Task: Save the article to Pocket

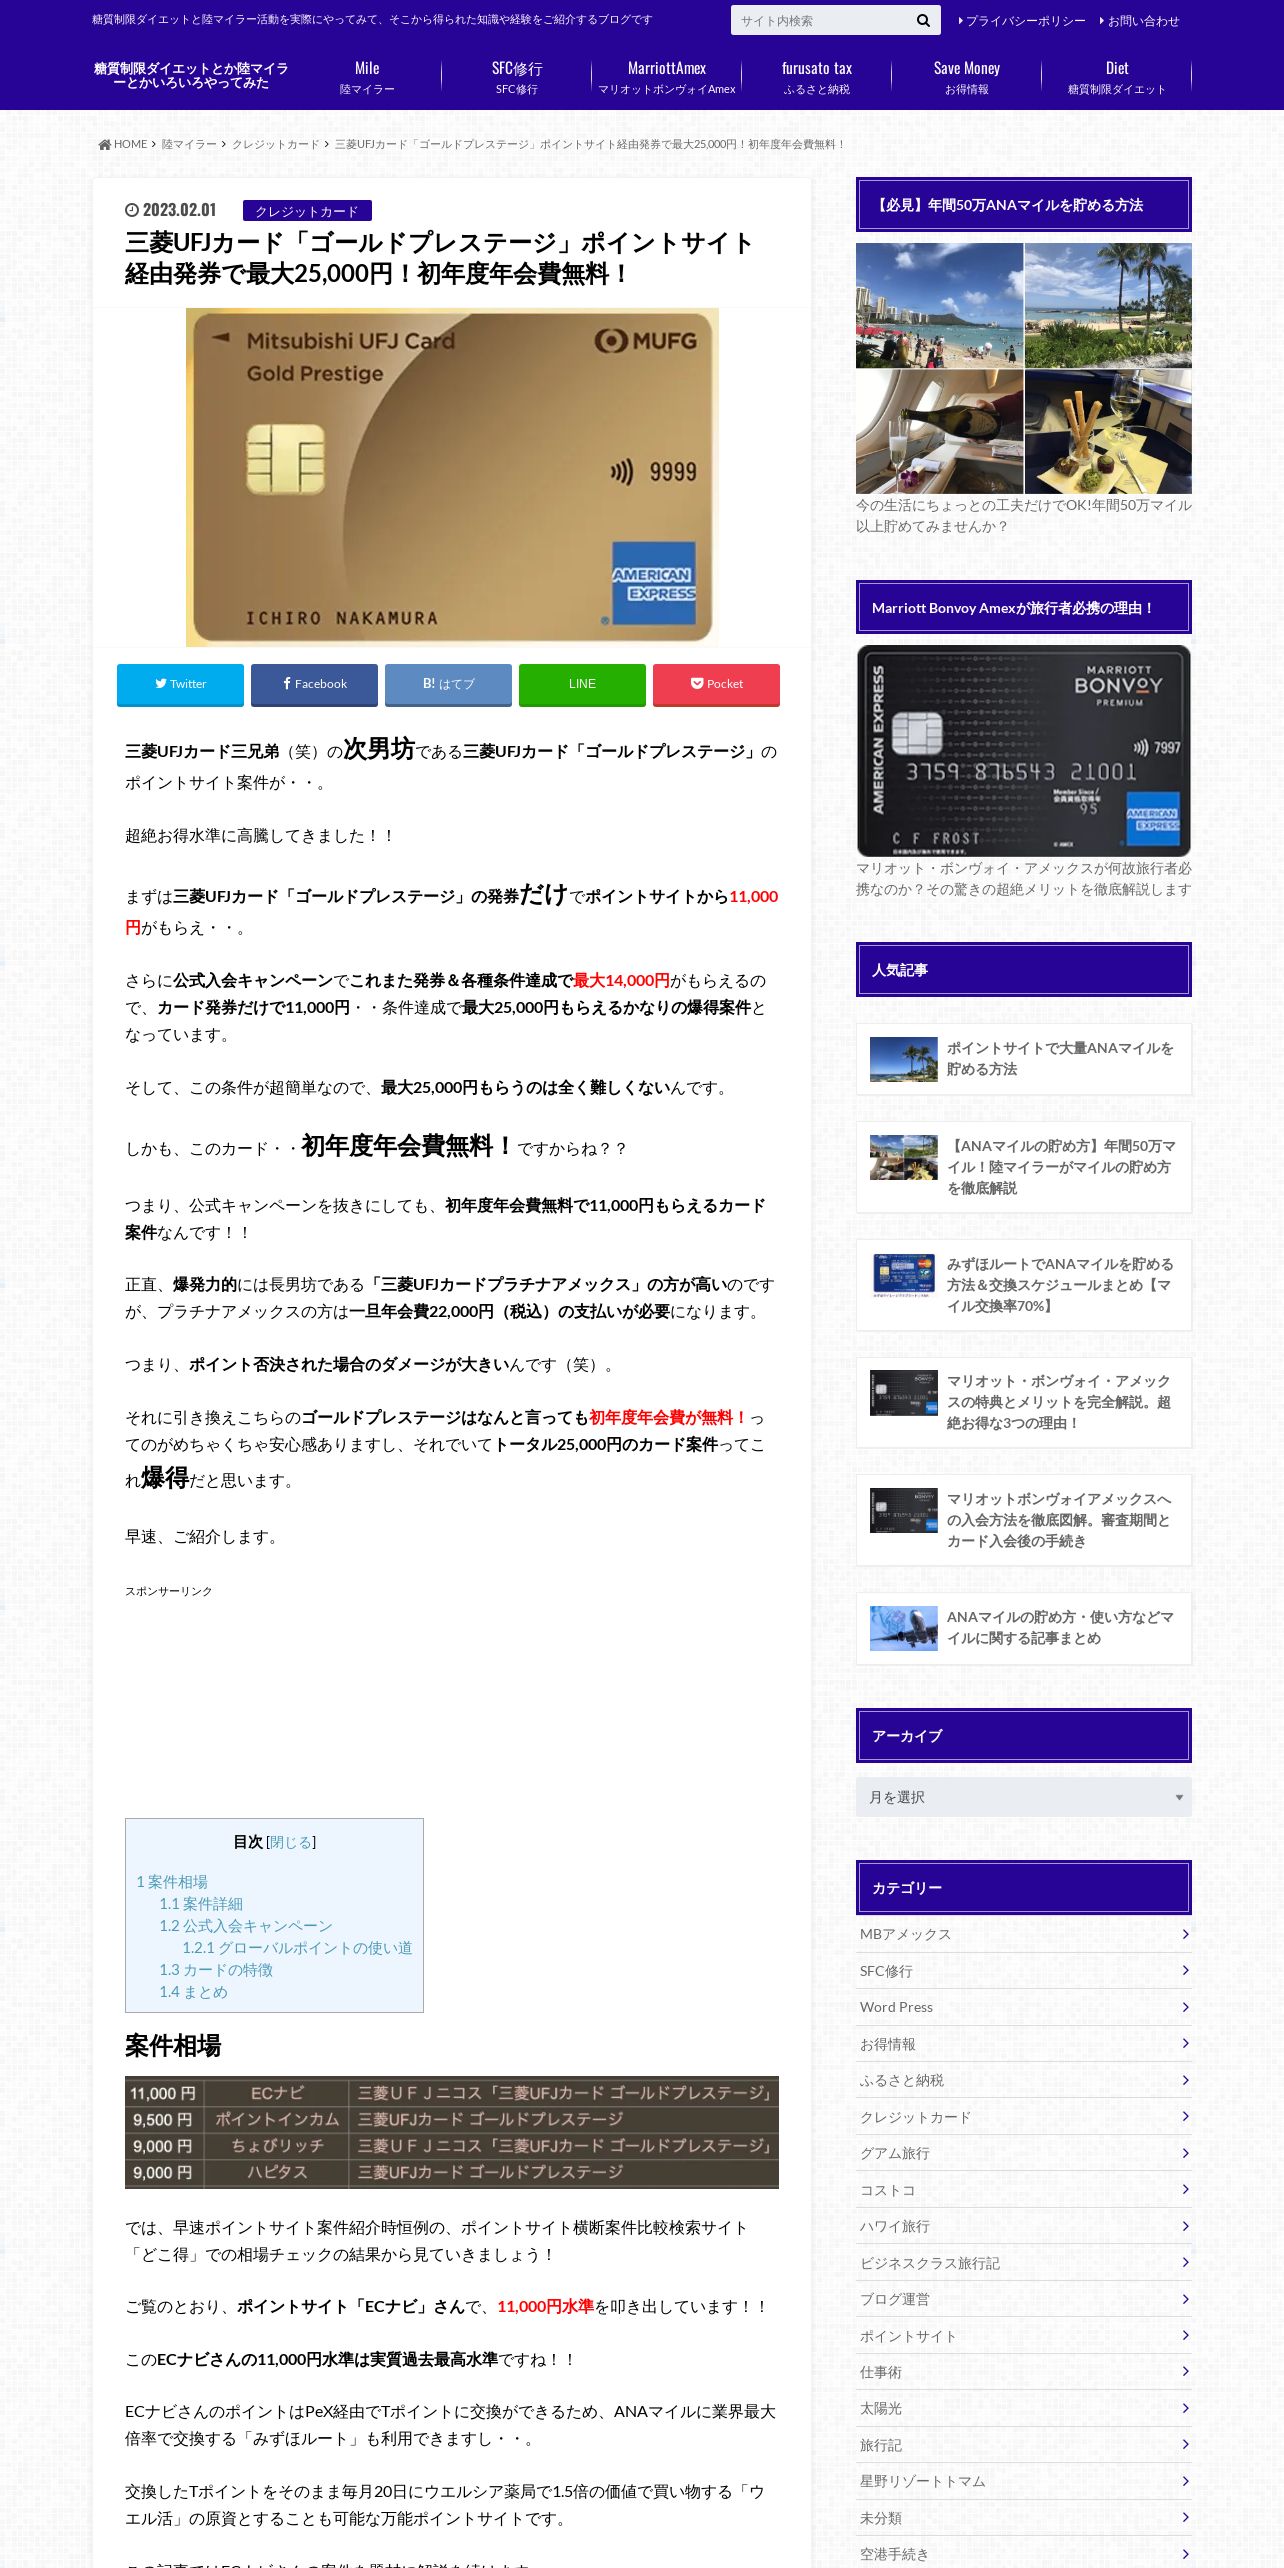Action: pyautogui.click(x=716, y=684)
